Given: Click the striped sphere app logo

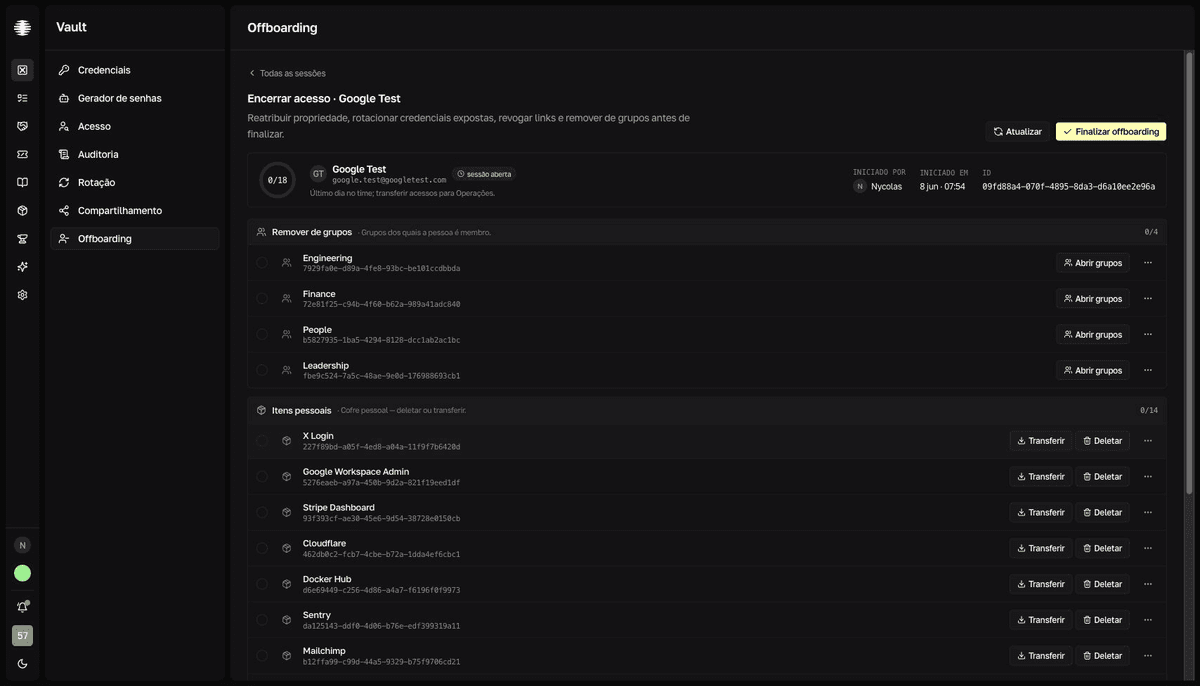Looking at the screenshot, I should coord(22,28).
